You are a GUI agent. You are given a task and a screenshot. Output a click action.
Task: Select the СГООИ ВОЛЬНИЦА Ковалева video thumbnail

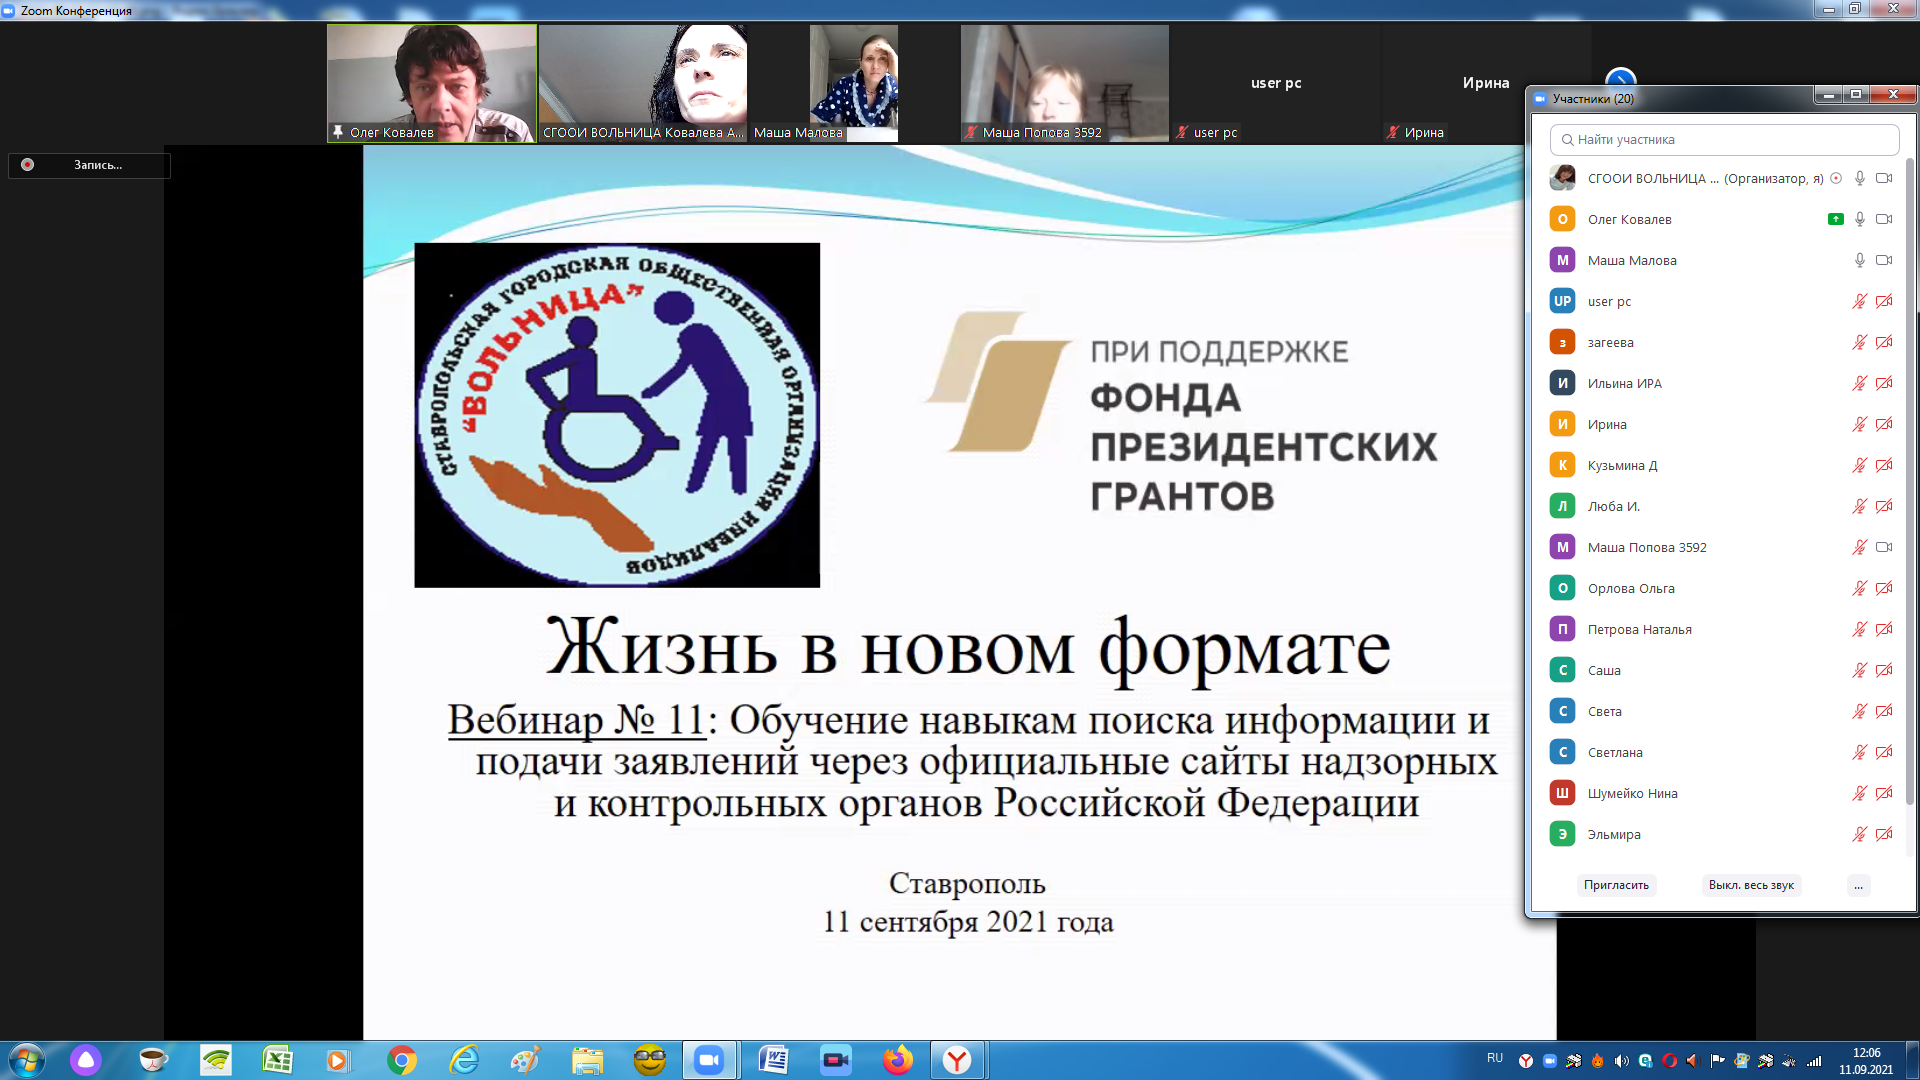pos(643,83)
